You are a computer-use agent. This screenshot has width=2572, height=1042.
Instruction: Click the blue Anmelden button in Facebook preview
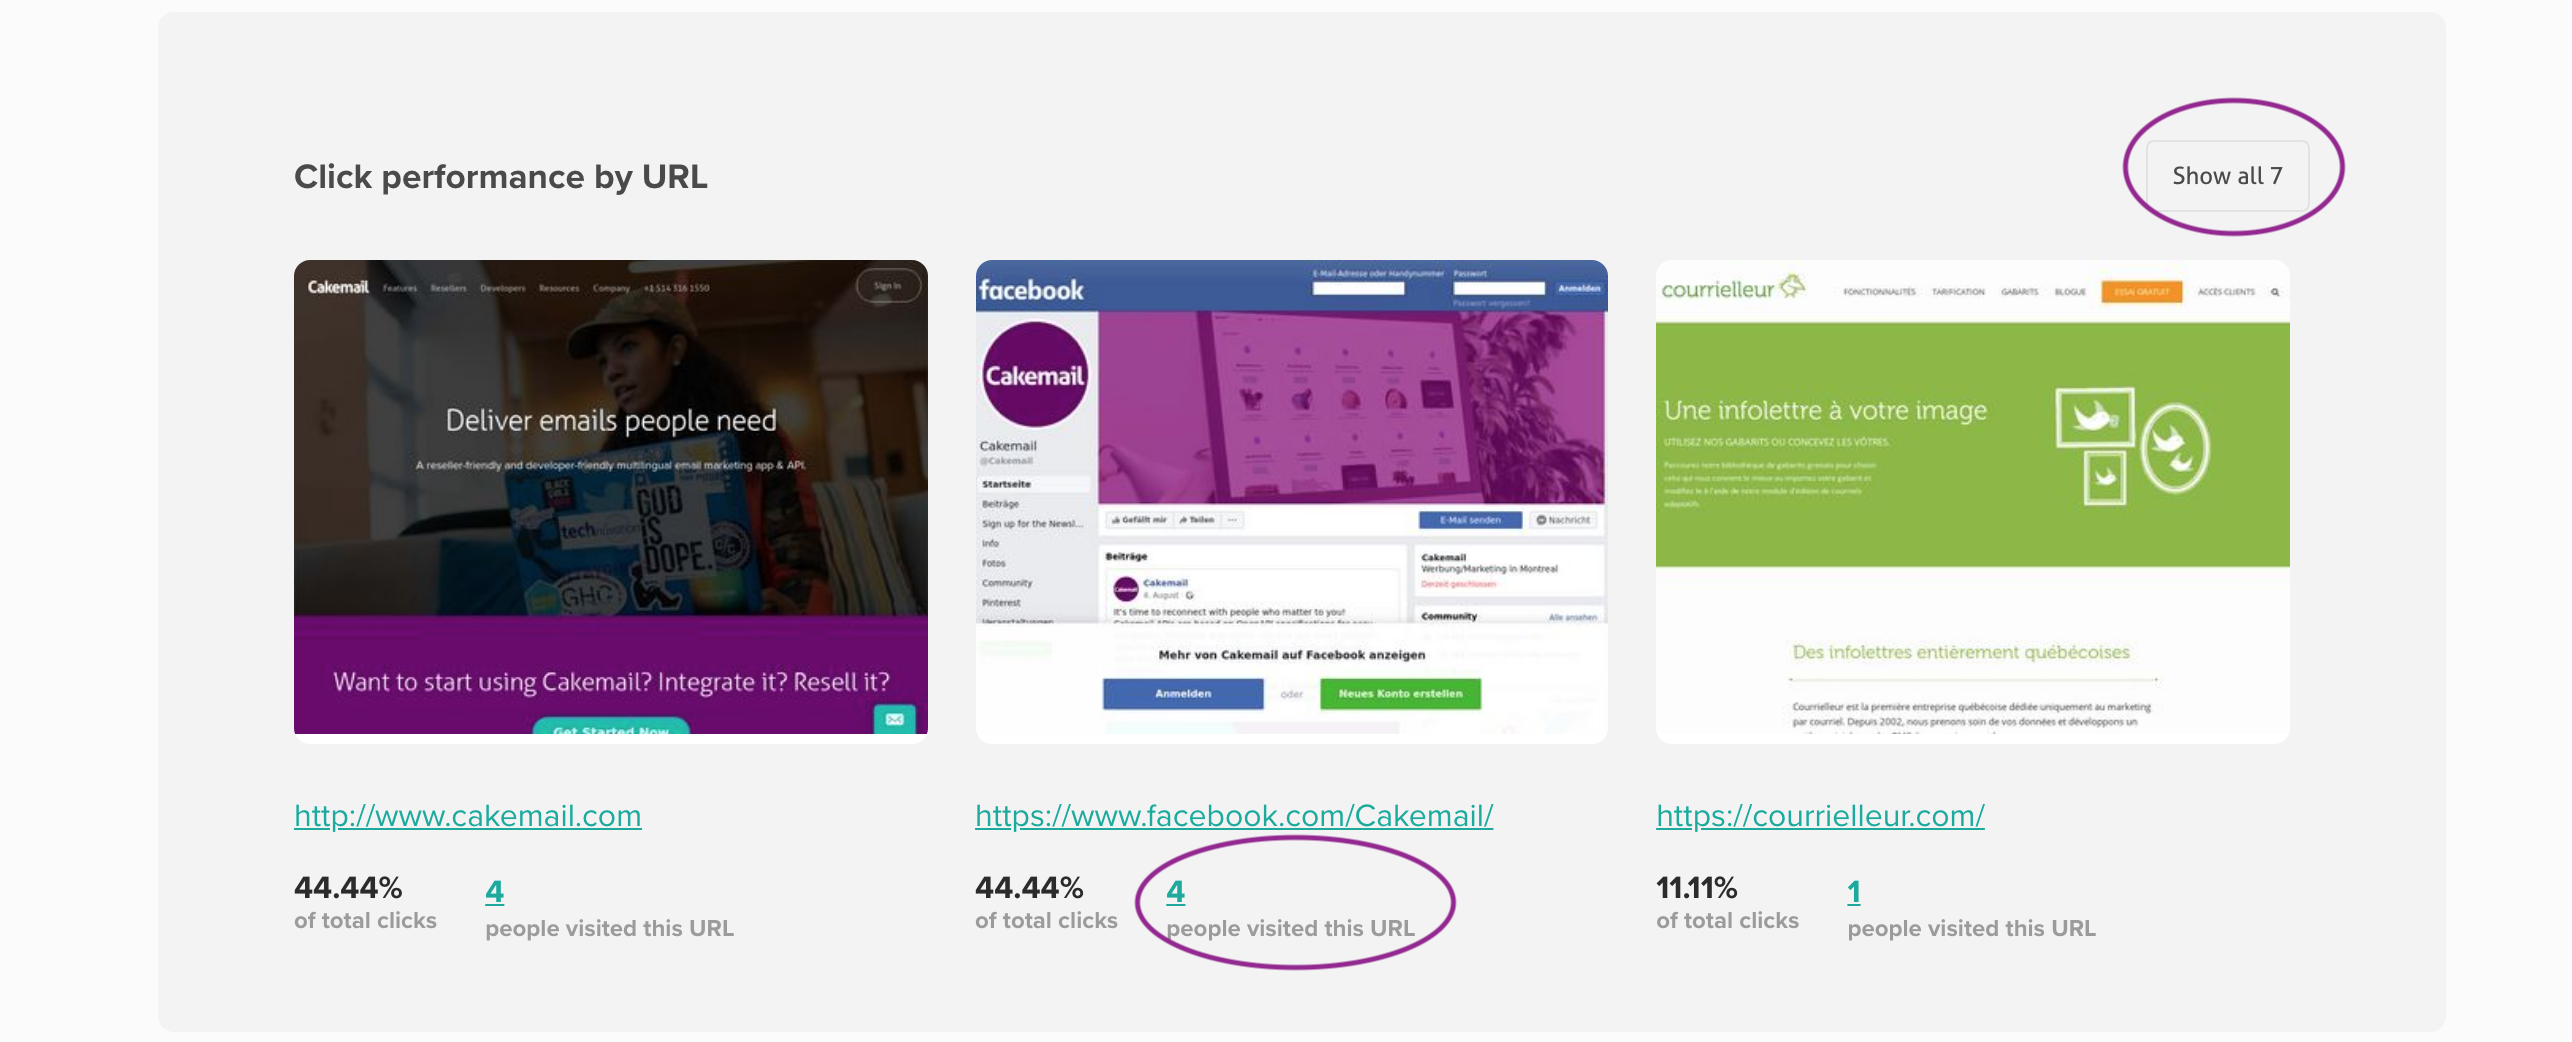(x=1183, y=693)
